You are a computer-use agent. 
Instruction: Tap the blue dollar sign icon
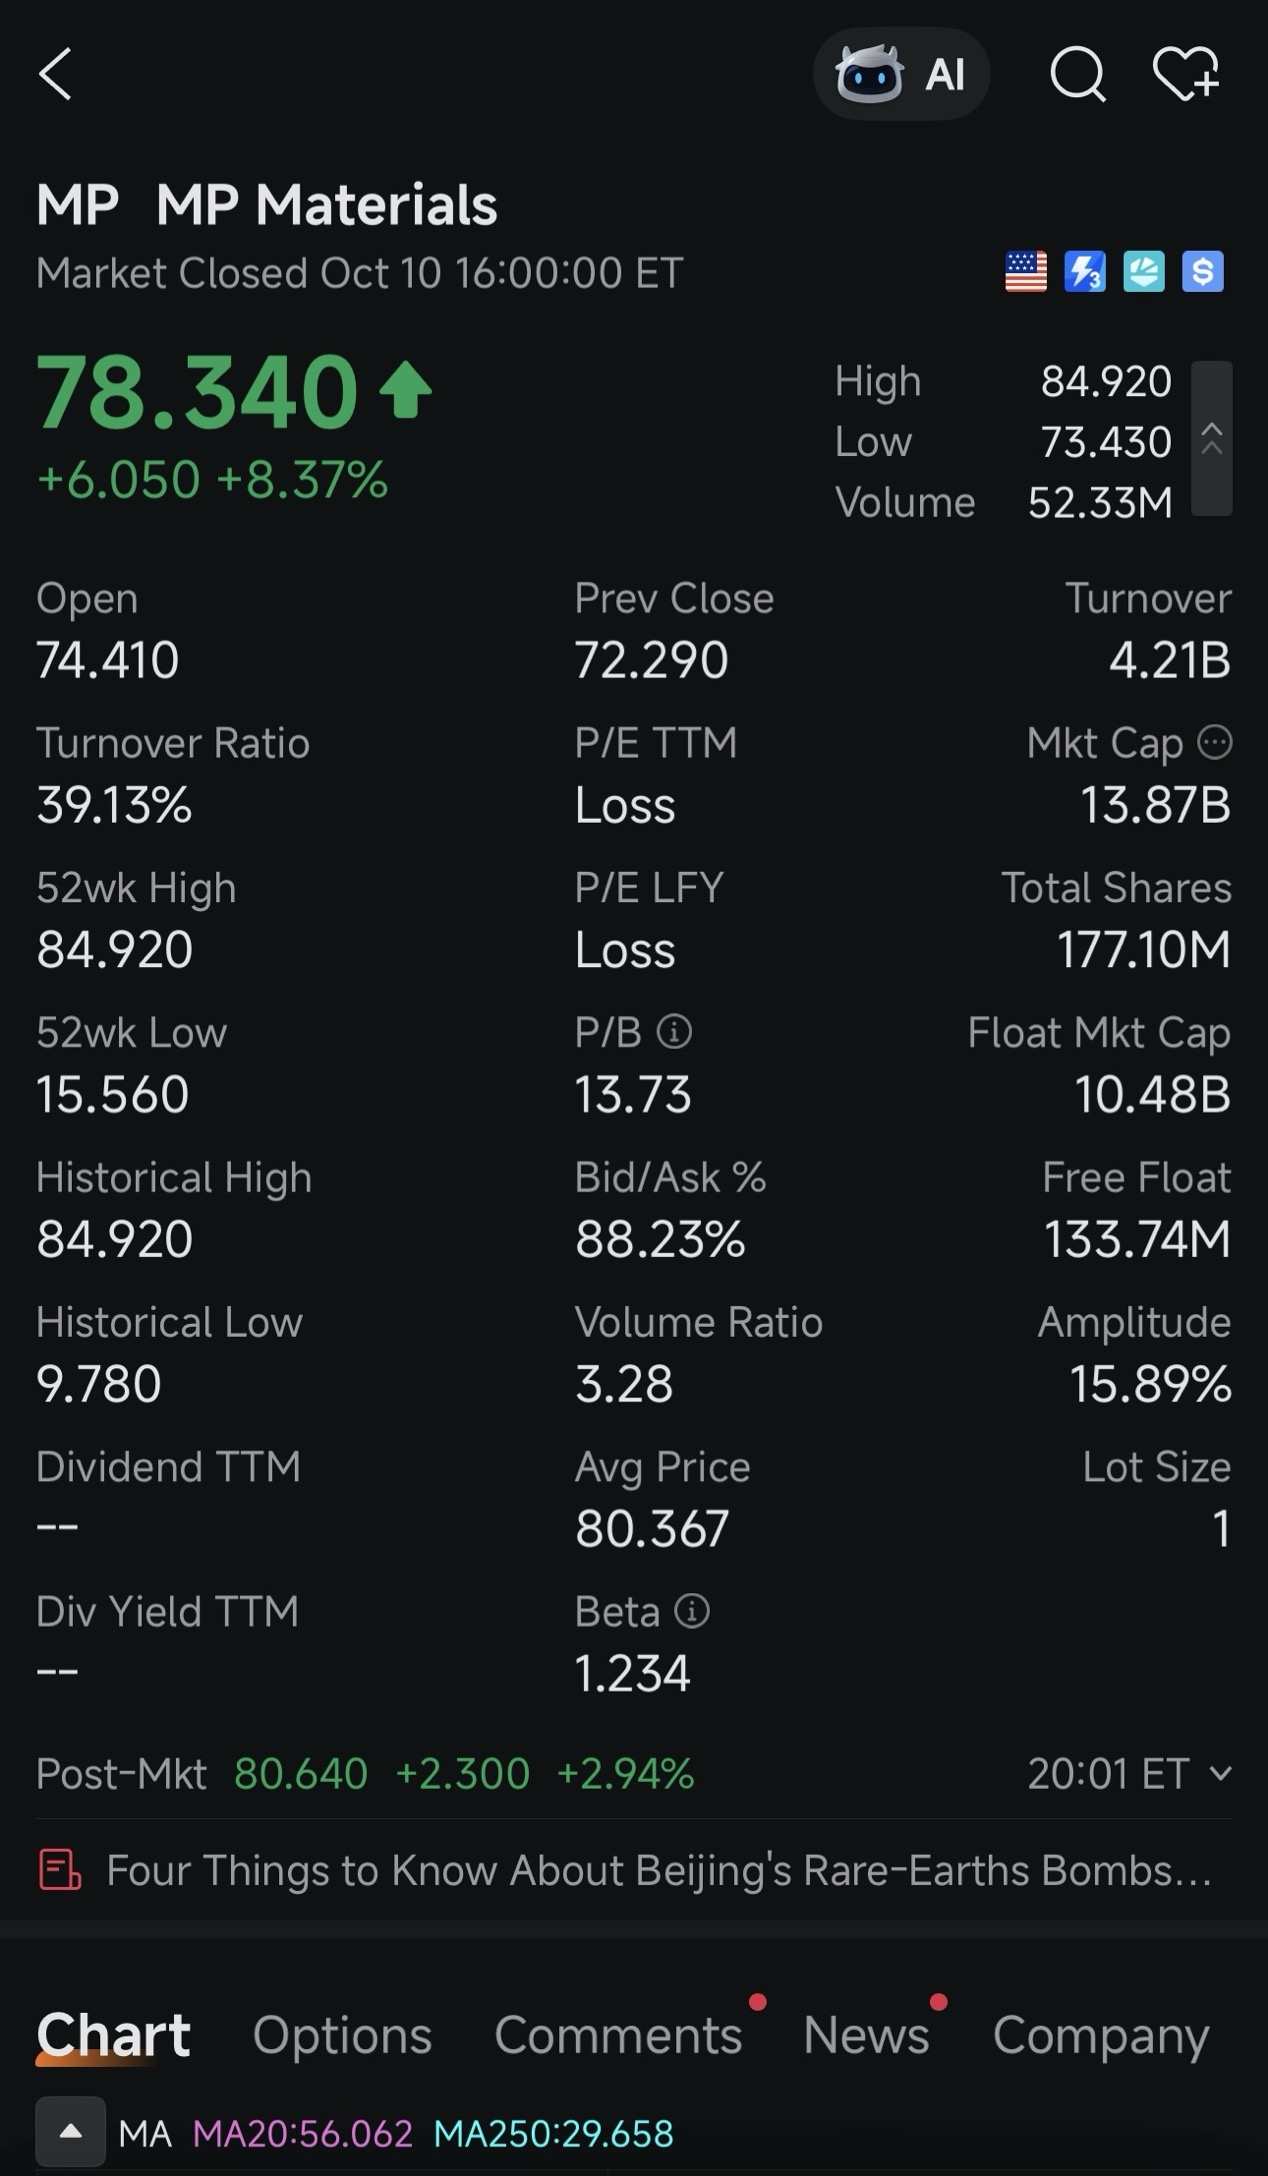tap(1203, 272)
